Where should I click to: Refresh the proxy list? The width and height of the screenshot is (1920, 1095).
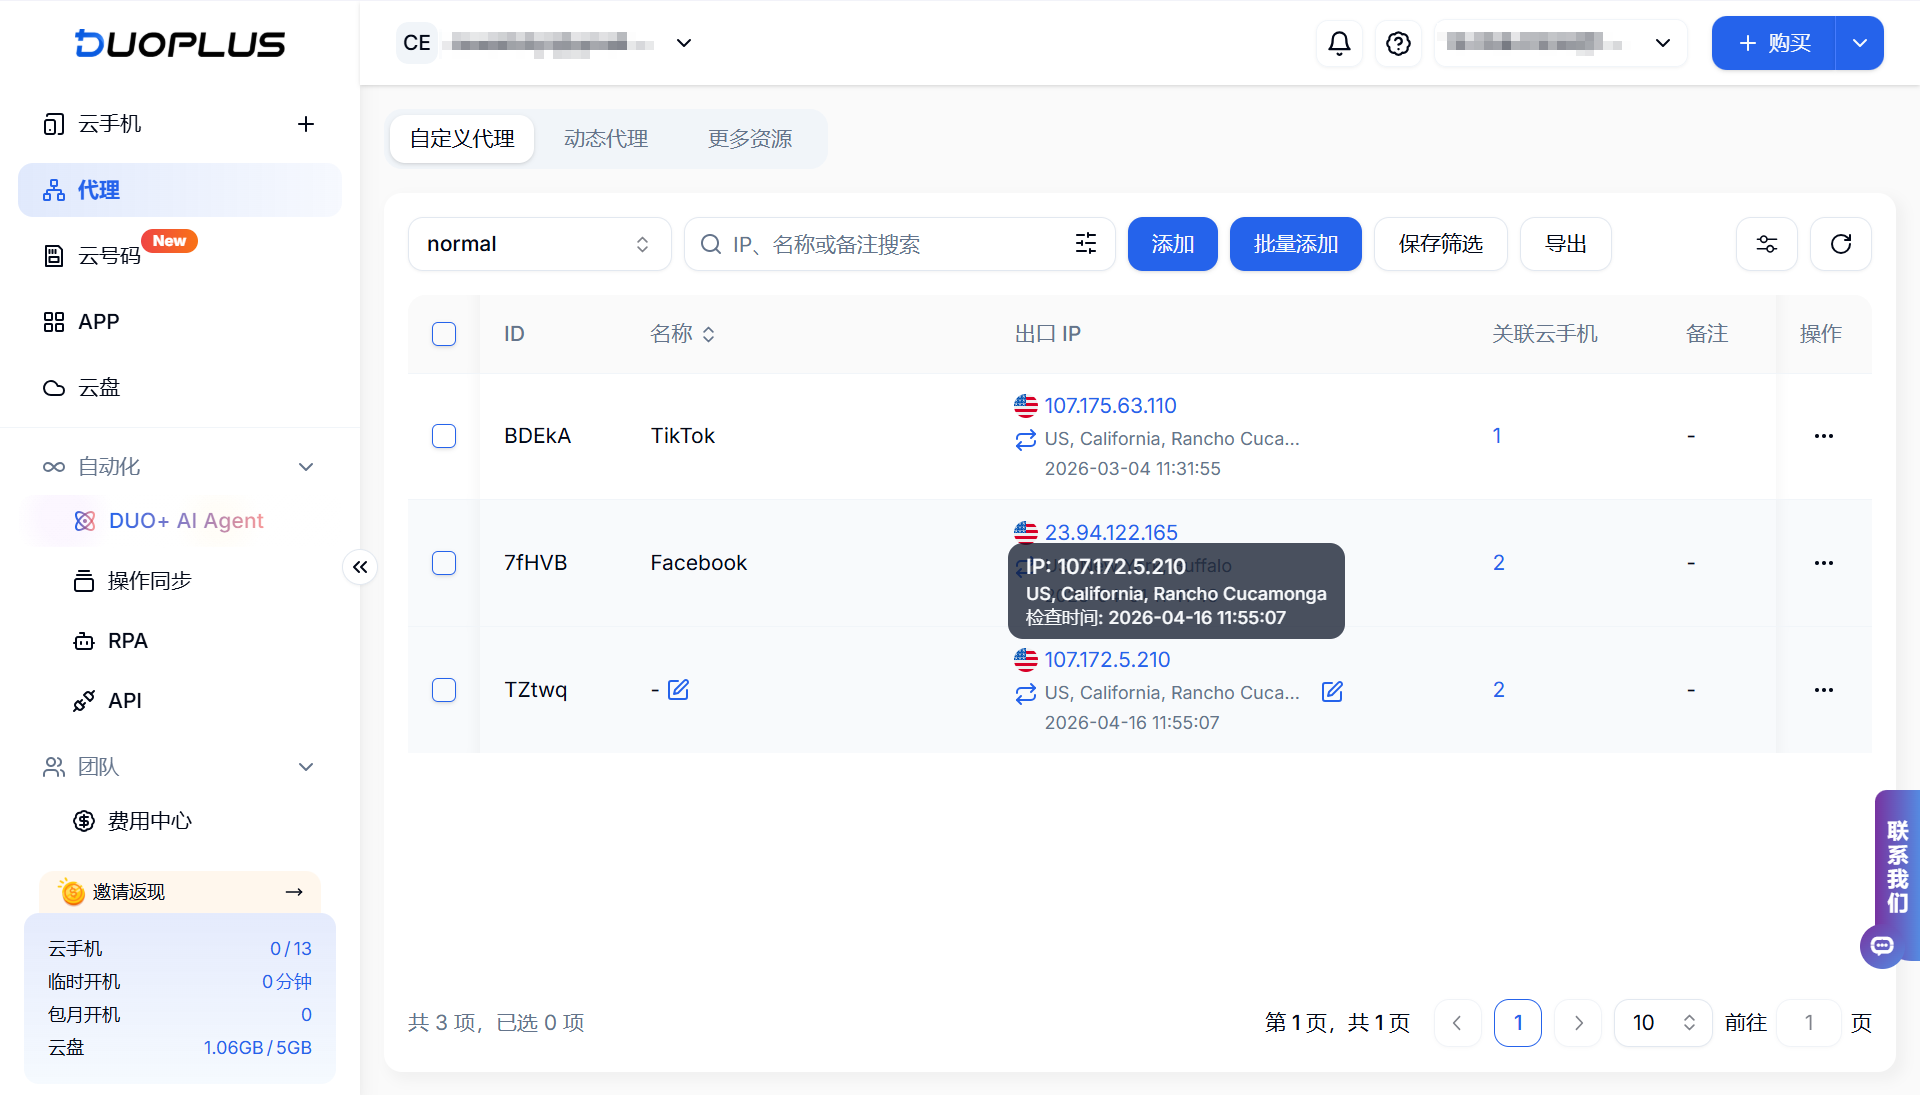(1841, 244)
